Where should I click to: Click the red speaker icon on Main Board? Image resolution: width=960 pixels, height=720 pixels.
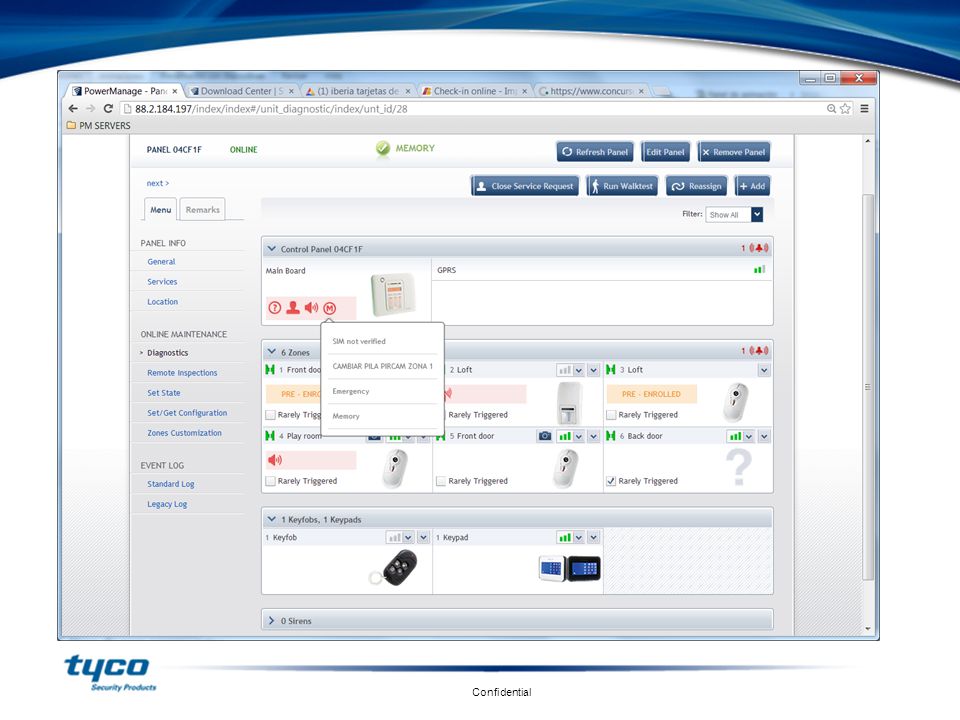pos(311,308)
